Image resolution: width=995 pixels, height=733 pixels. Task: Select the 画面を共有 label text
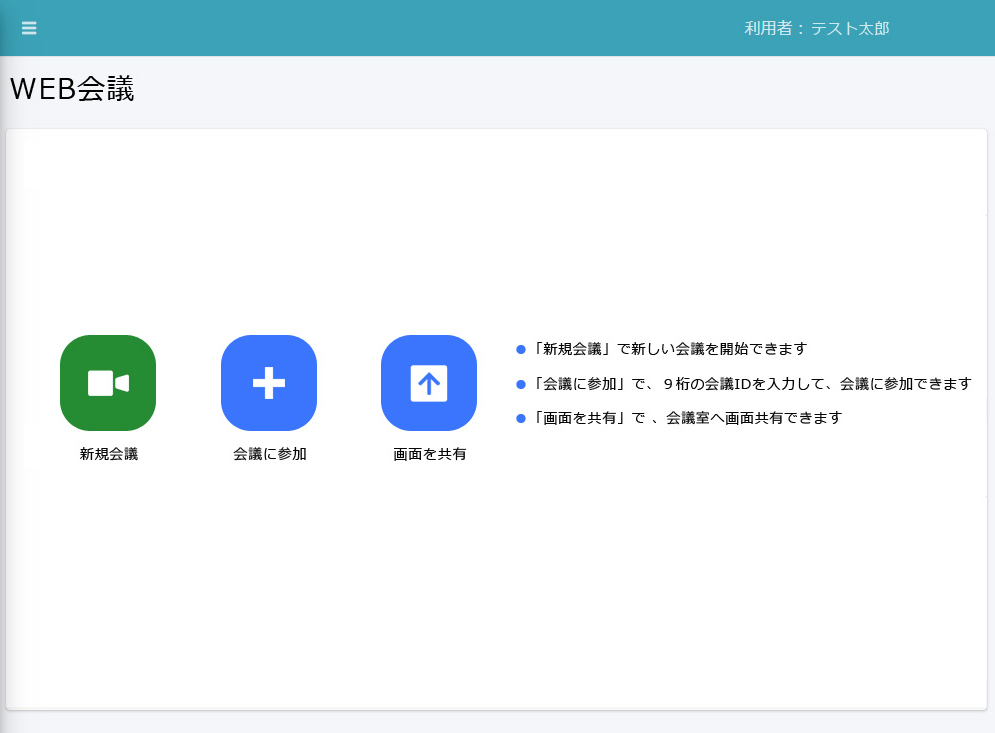(429, 454)
